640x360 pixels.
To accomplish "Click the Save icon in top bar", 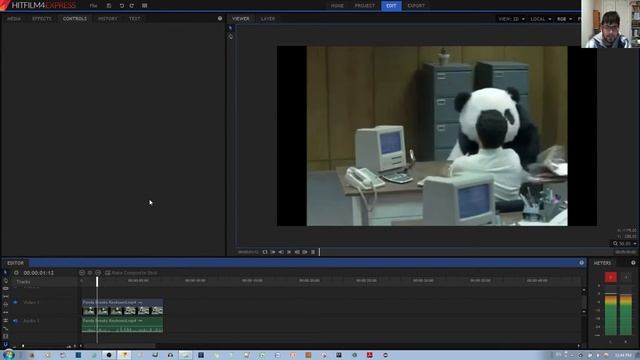I will click(109, 6).
